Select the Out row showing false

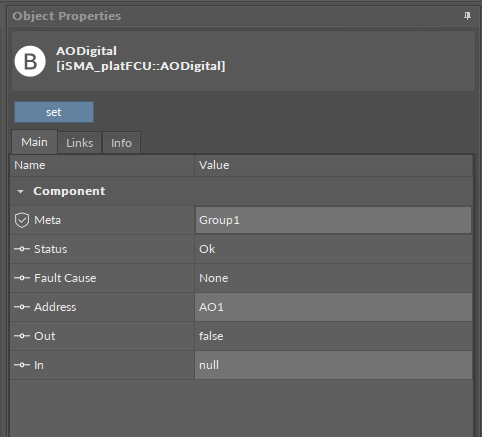click(241, 336)
